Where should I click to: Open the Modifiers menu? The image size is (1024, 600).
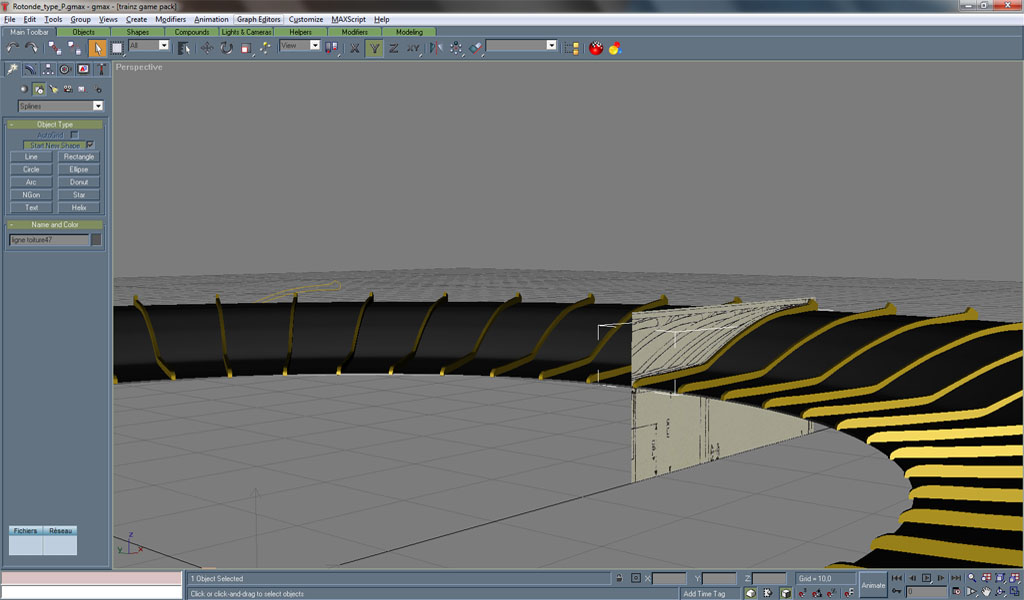170,19
